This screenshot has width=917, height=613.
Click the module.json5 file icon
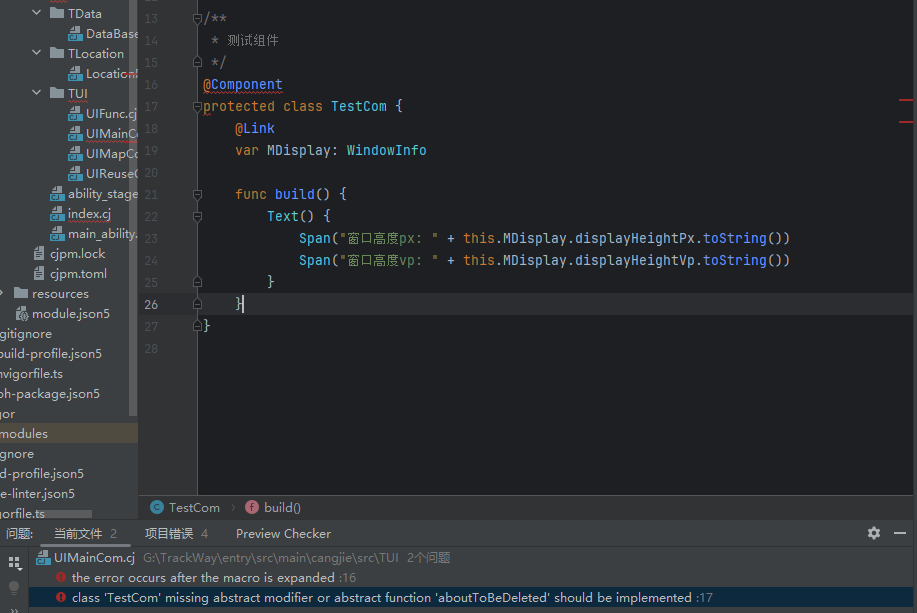[22, 314]
